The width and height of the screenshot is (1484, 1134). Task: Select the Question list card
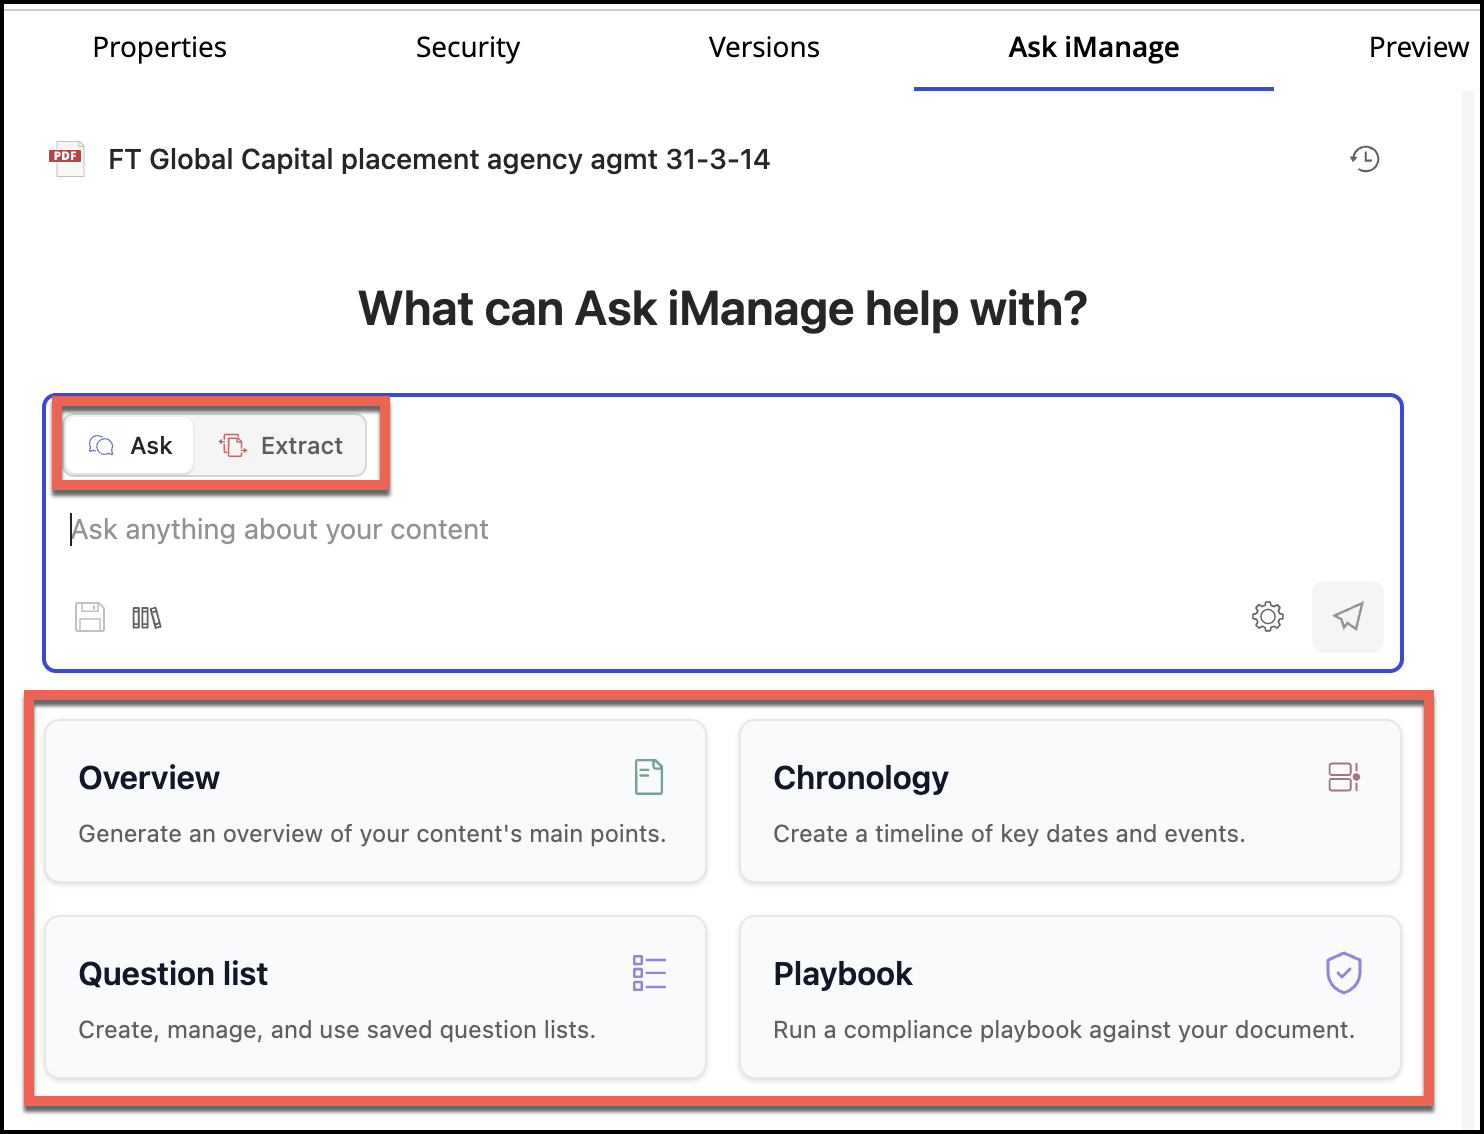coord(376,997)
